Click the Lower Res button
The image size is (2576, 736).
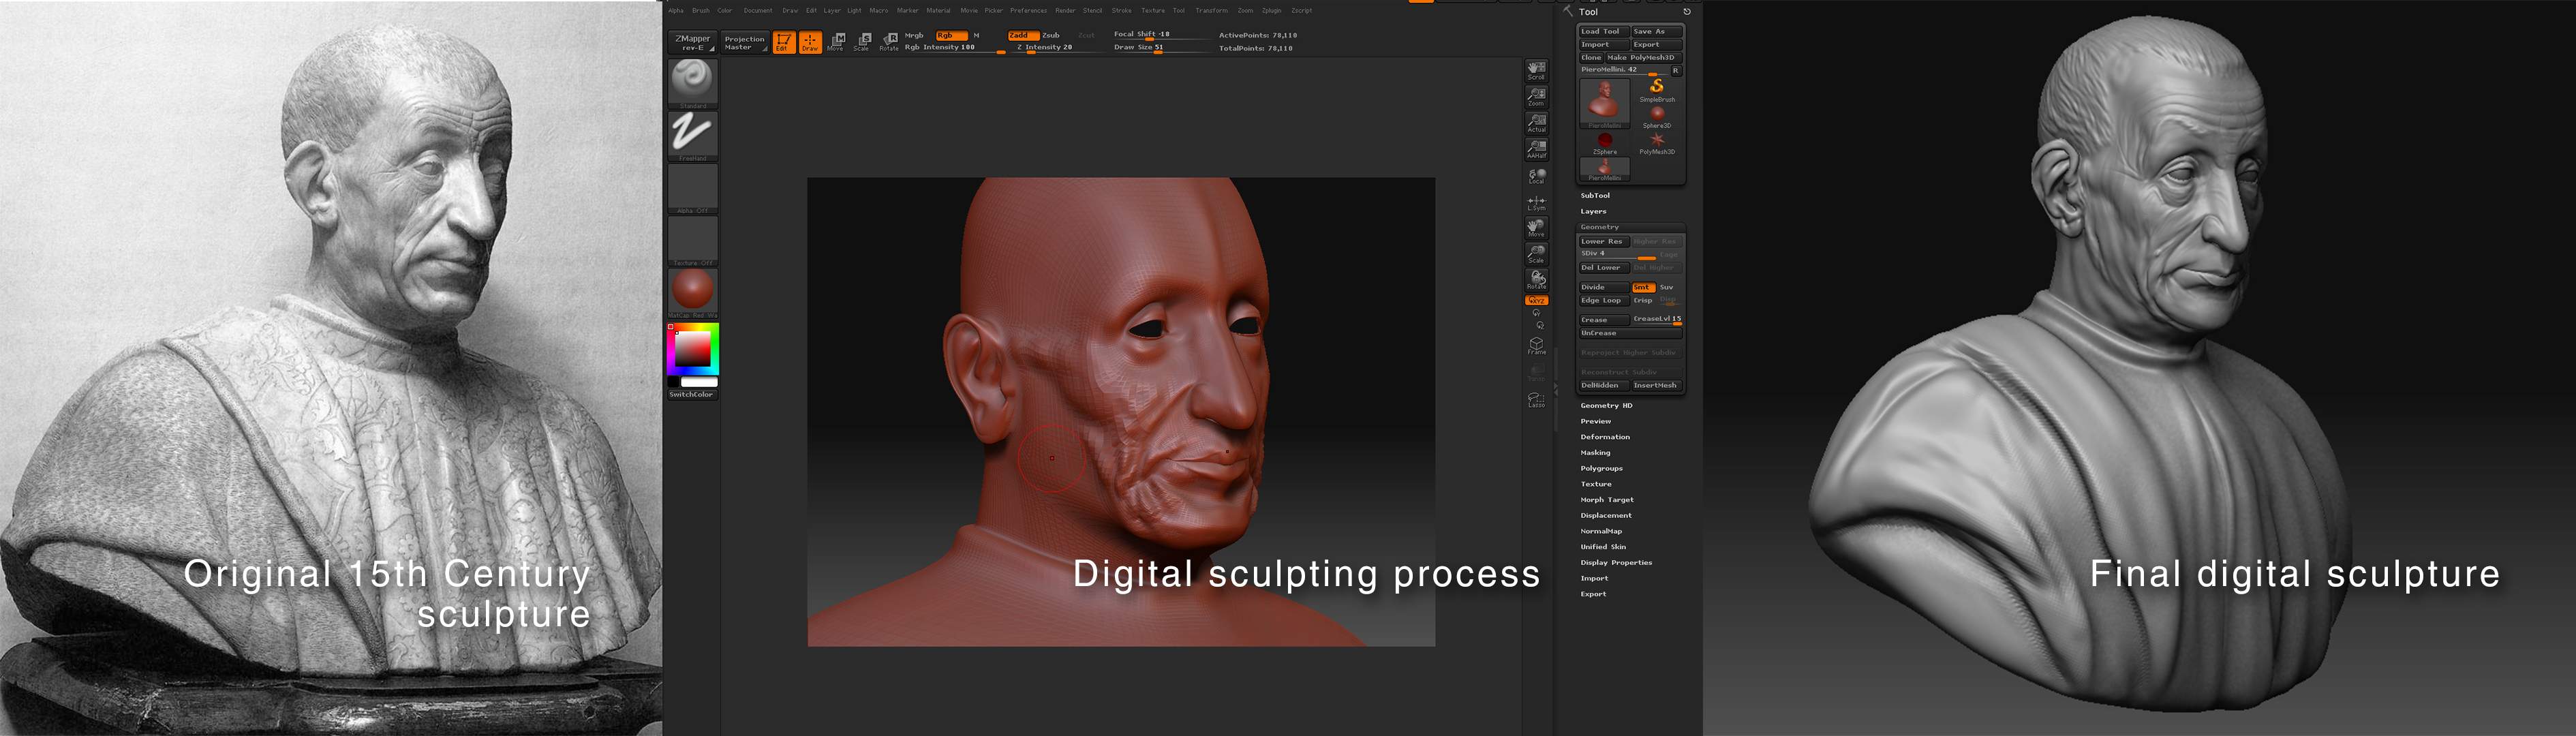tap(1604, 241)
